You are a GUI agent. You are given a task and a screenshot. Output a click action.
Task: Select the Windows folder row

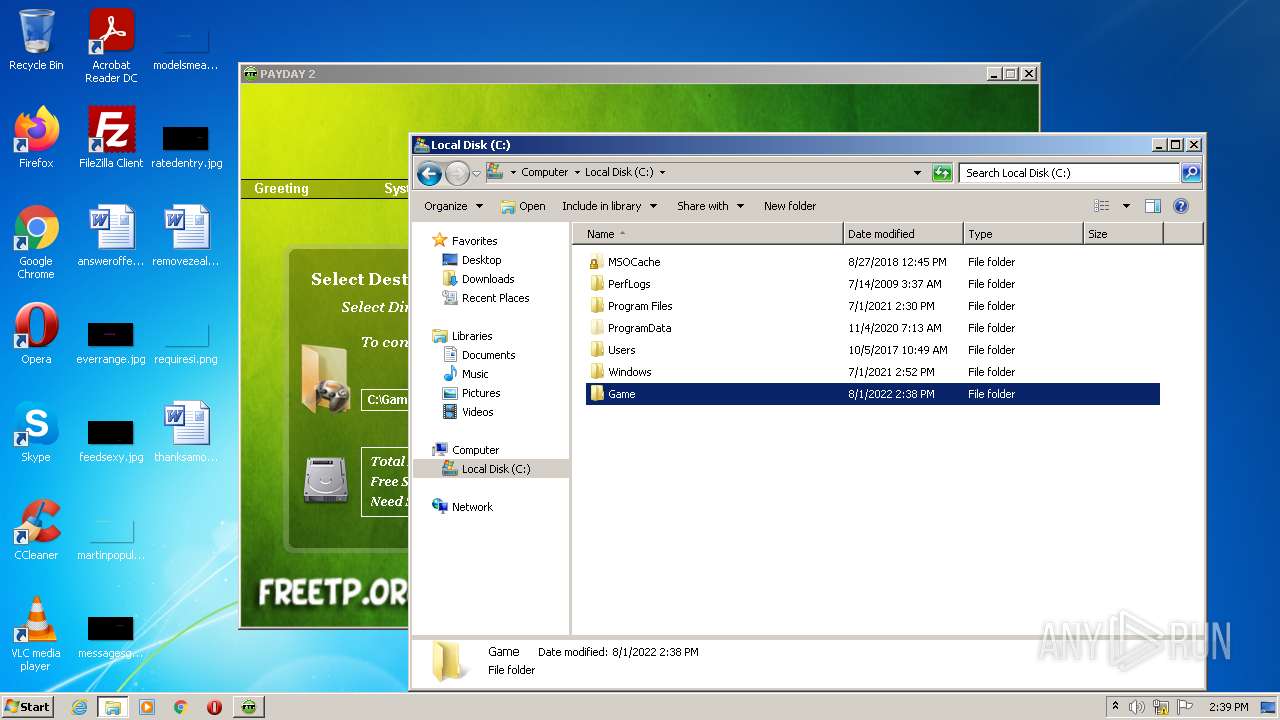(x=873, y=372)
